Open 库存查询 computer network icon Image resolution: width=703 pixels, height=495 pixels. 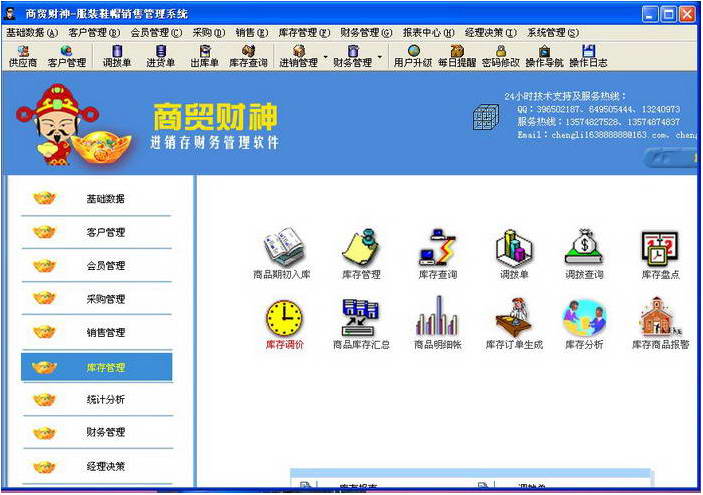point(437,247)
